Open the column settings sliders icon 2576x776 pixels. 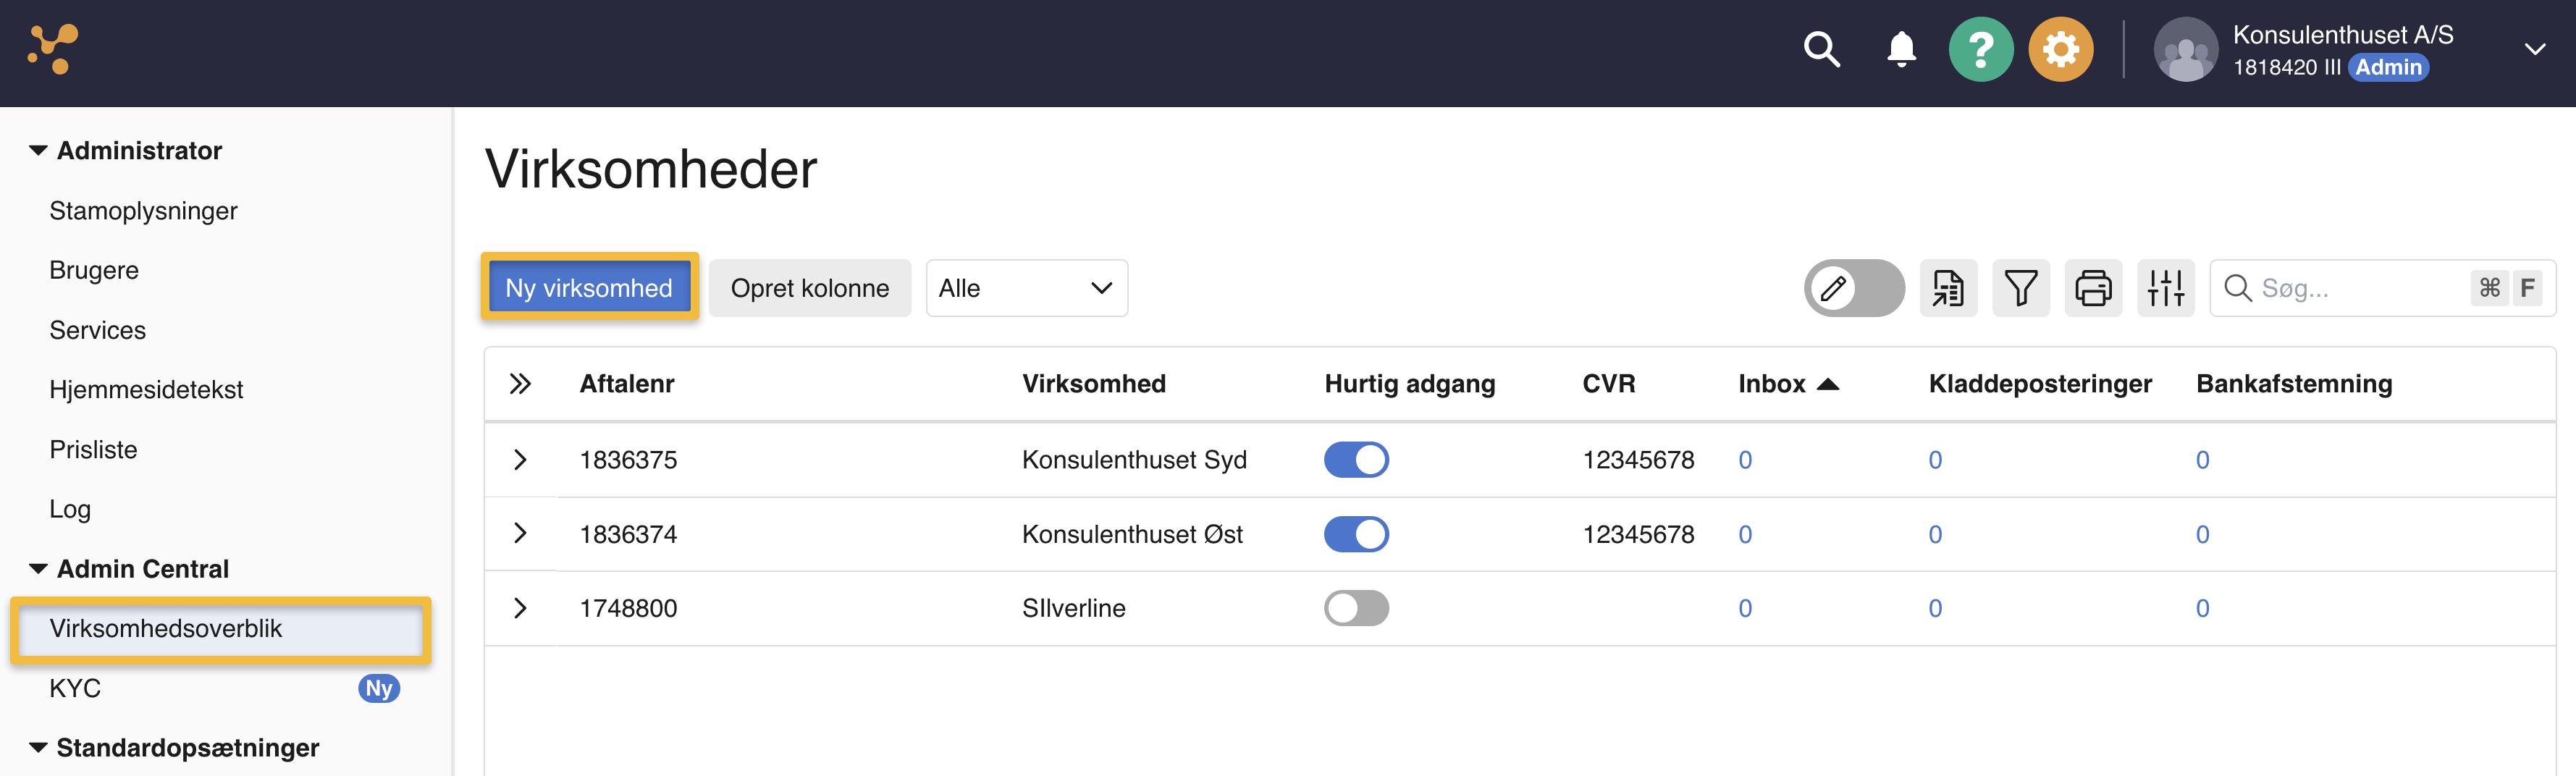point(2165,289)
